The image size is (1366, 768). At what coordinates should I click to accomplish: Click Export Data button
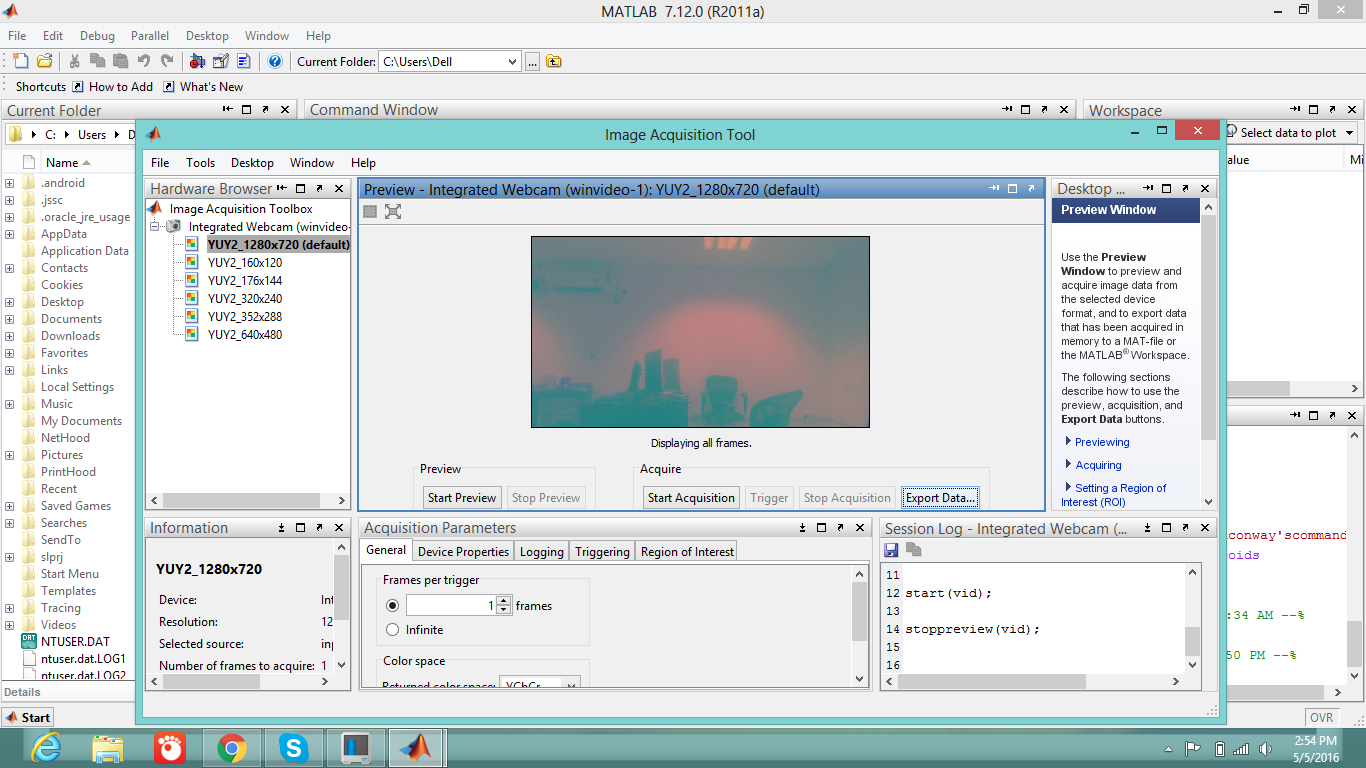point(940,498)
